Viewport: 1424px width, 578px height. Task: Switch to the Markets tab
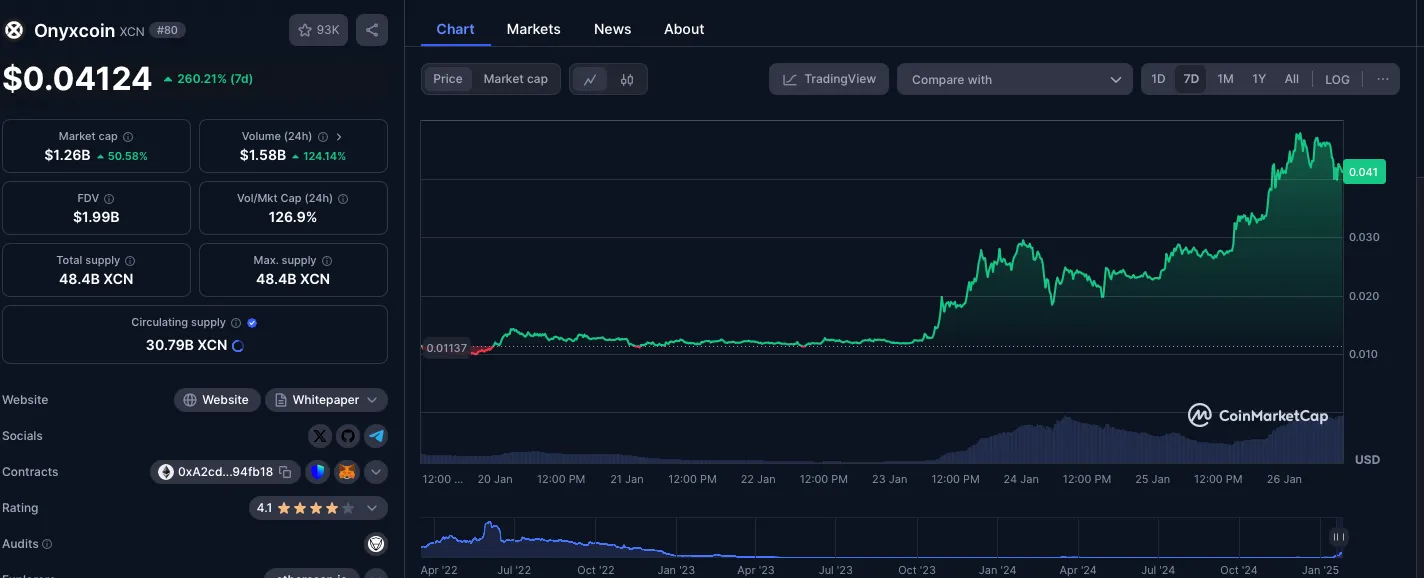coord(533,29)
